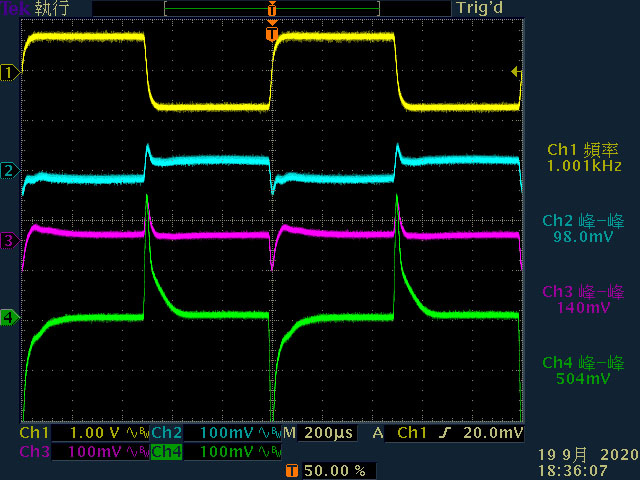Click the Tek logo

(x=15, y=8)
